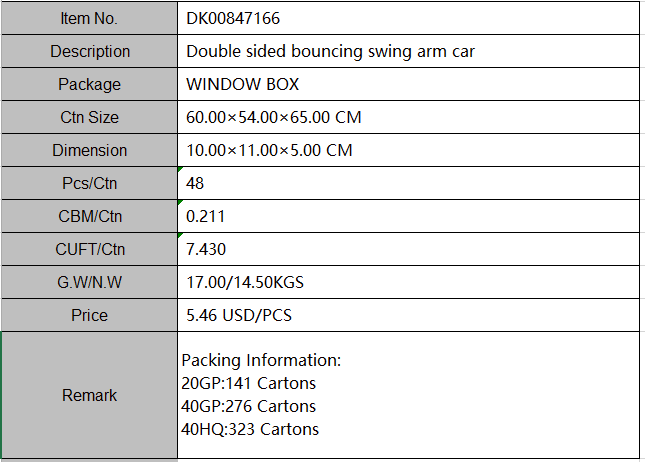Viewport: 645px width, 462px height.
Task: Select the Price label cell
Action: click(x=89, y=315)
